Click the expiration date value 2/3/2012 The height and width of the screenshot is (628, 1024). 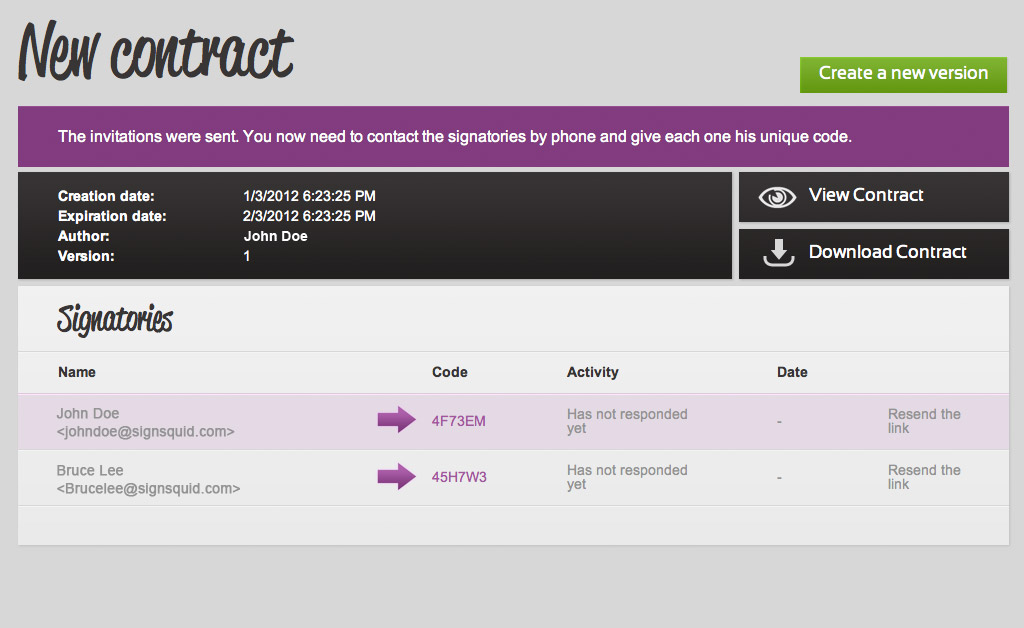click(x=309, y=216)
